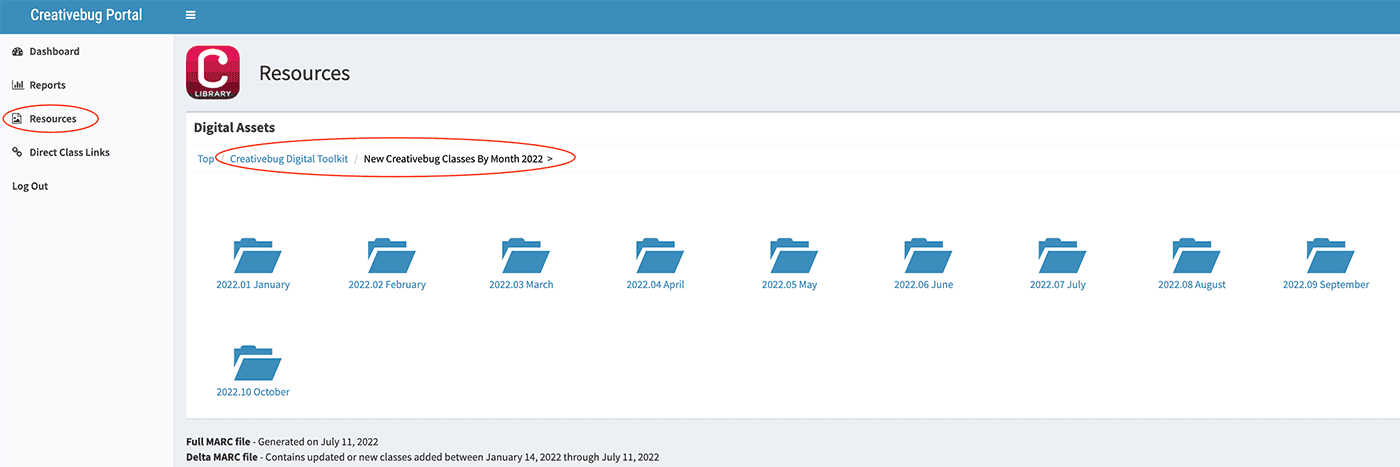Open the August folder icon

[x=1197, y=256]
